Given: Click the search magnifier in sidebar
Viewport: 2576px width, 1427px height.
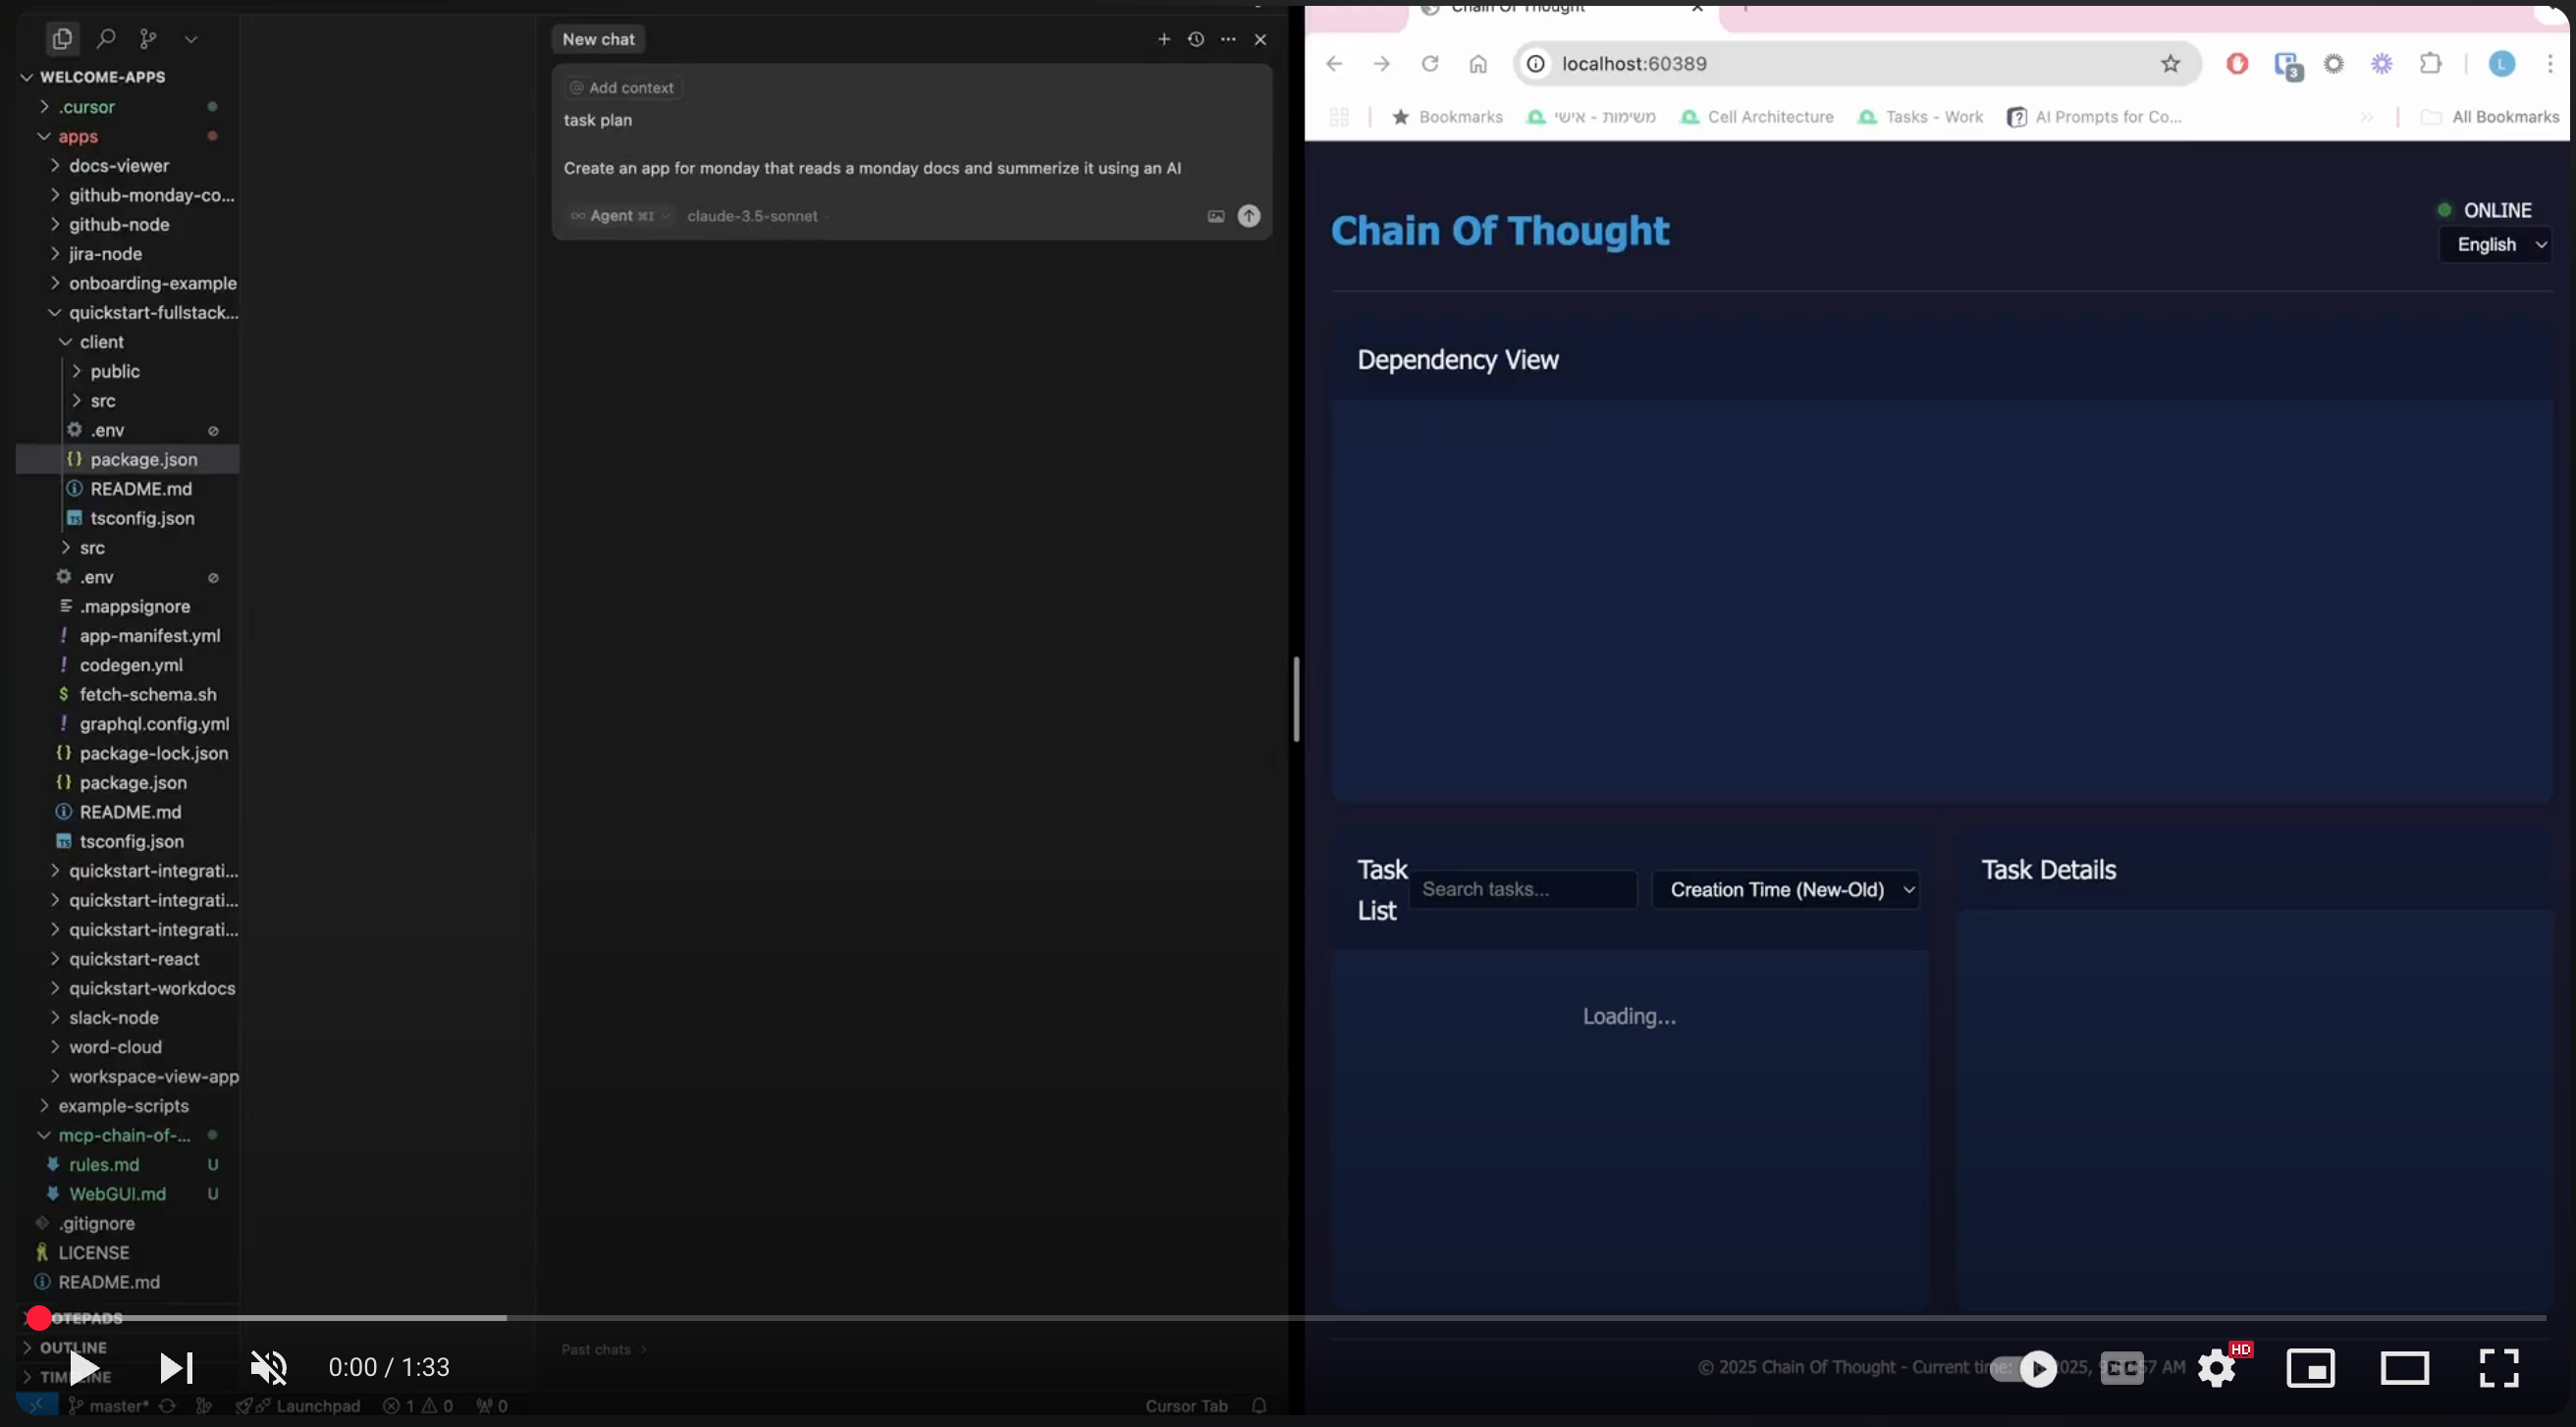Looking at the screenshot, I should click(x=105, y=39).
